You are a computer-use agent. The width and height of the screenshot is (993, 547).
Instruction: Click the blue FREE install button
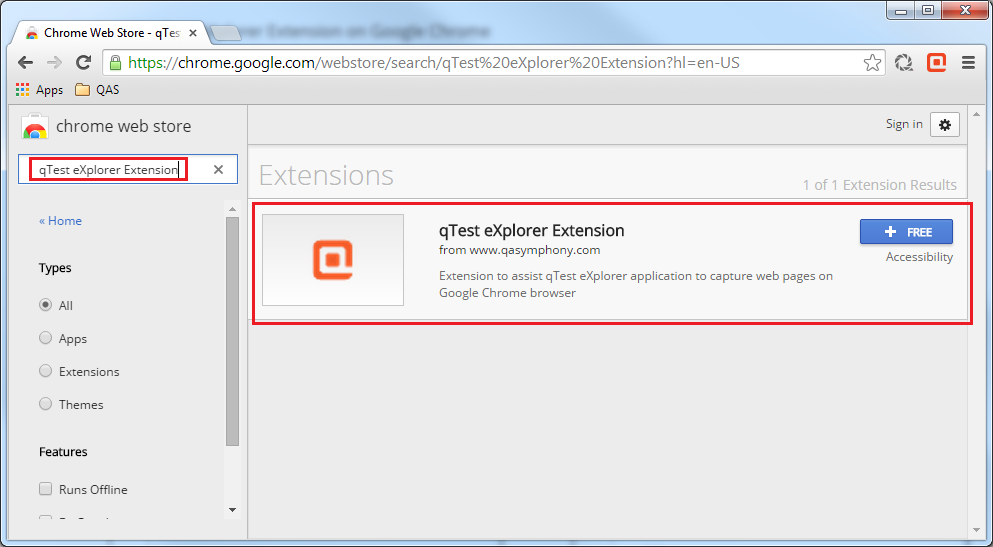click(x=906, y=232)
